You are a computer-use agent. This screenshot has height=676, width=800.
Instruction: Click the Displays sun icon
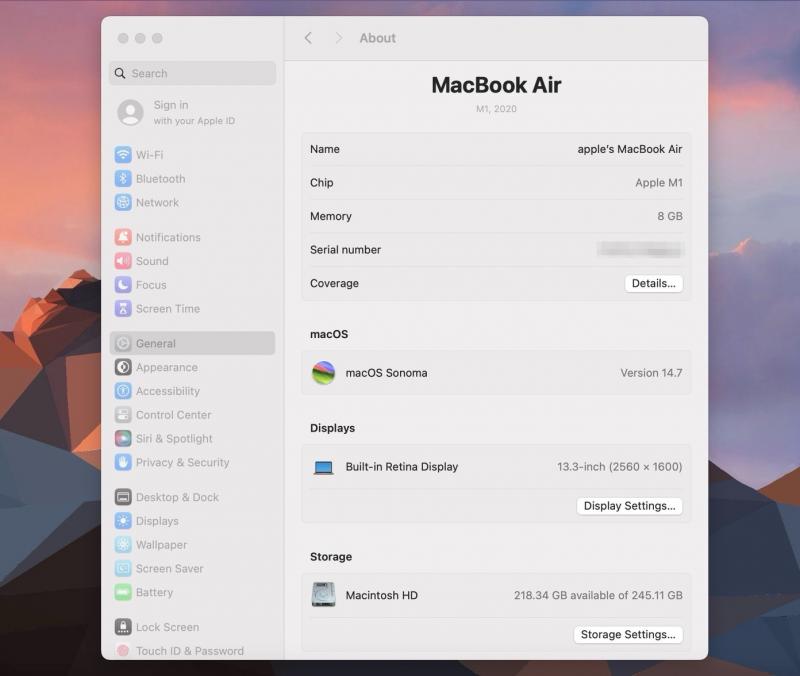[123, 521]
